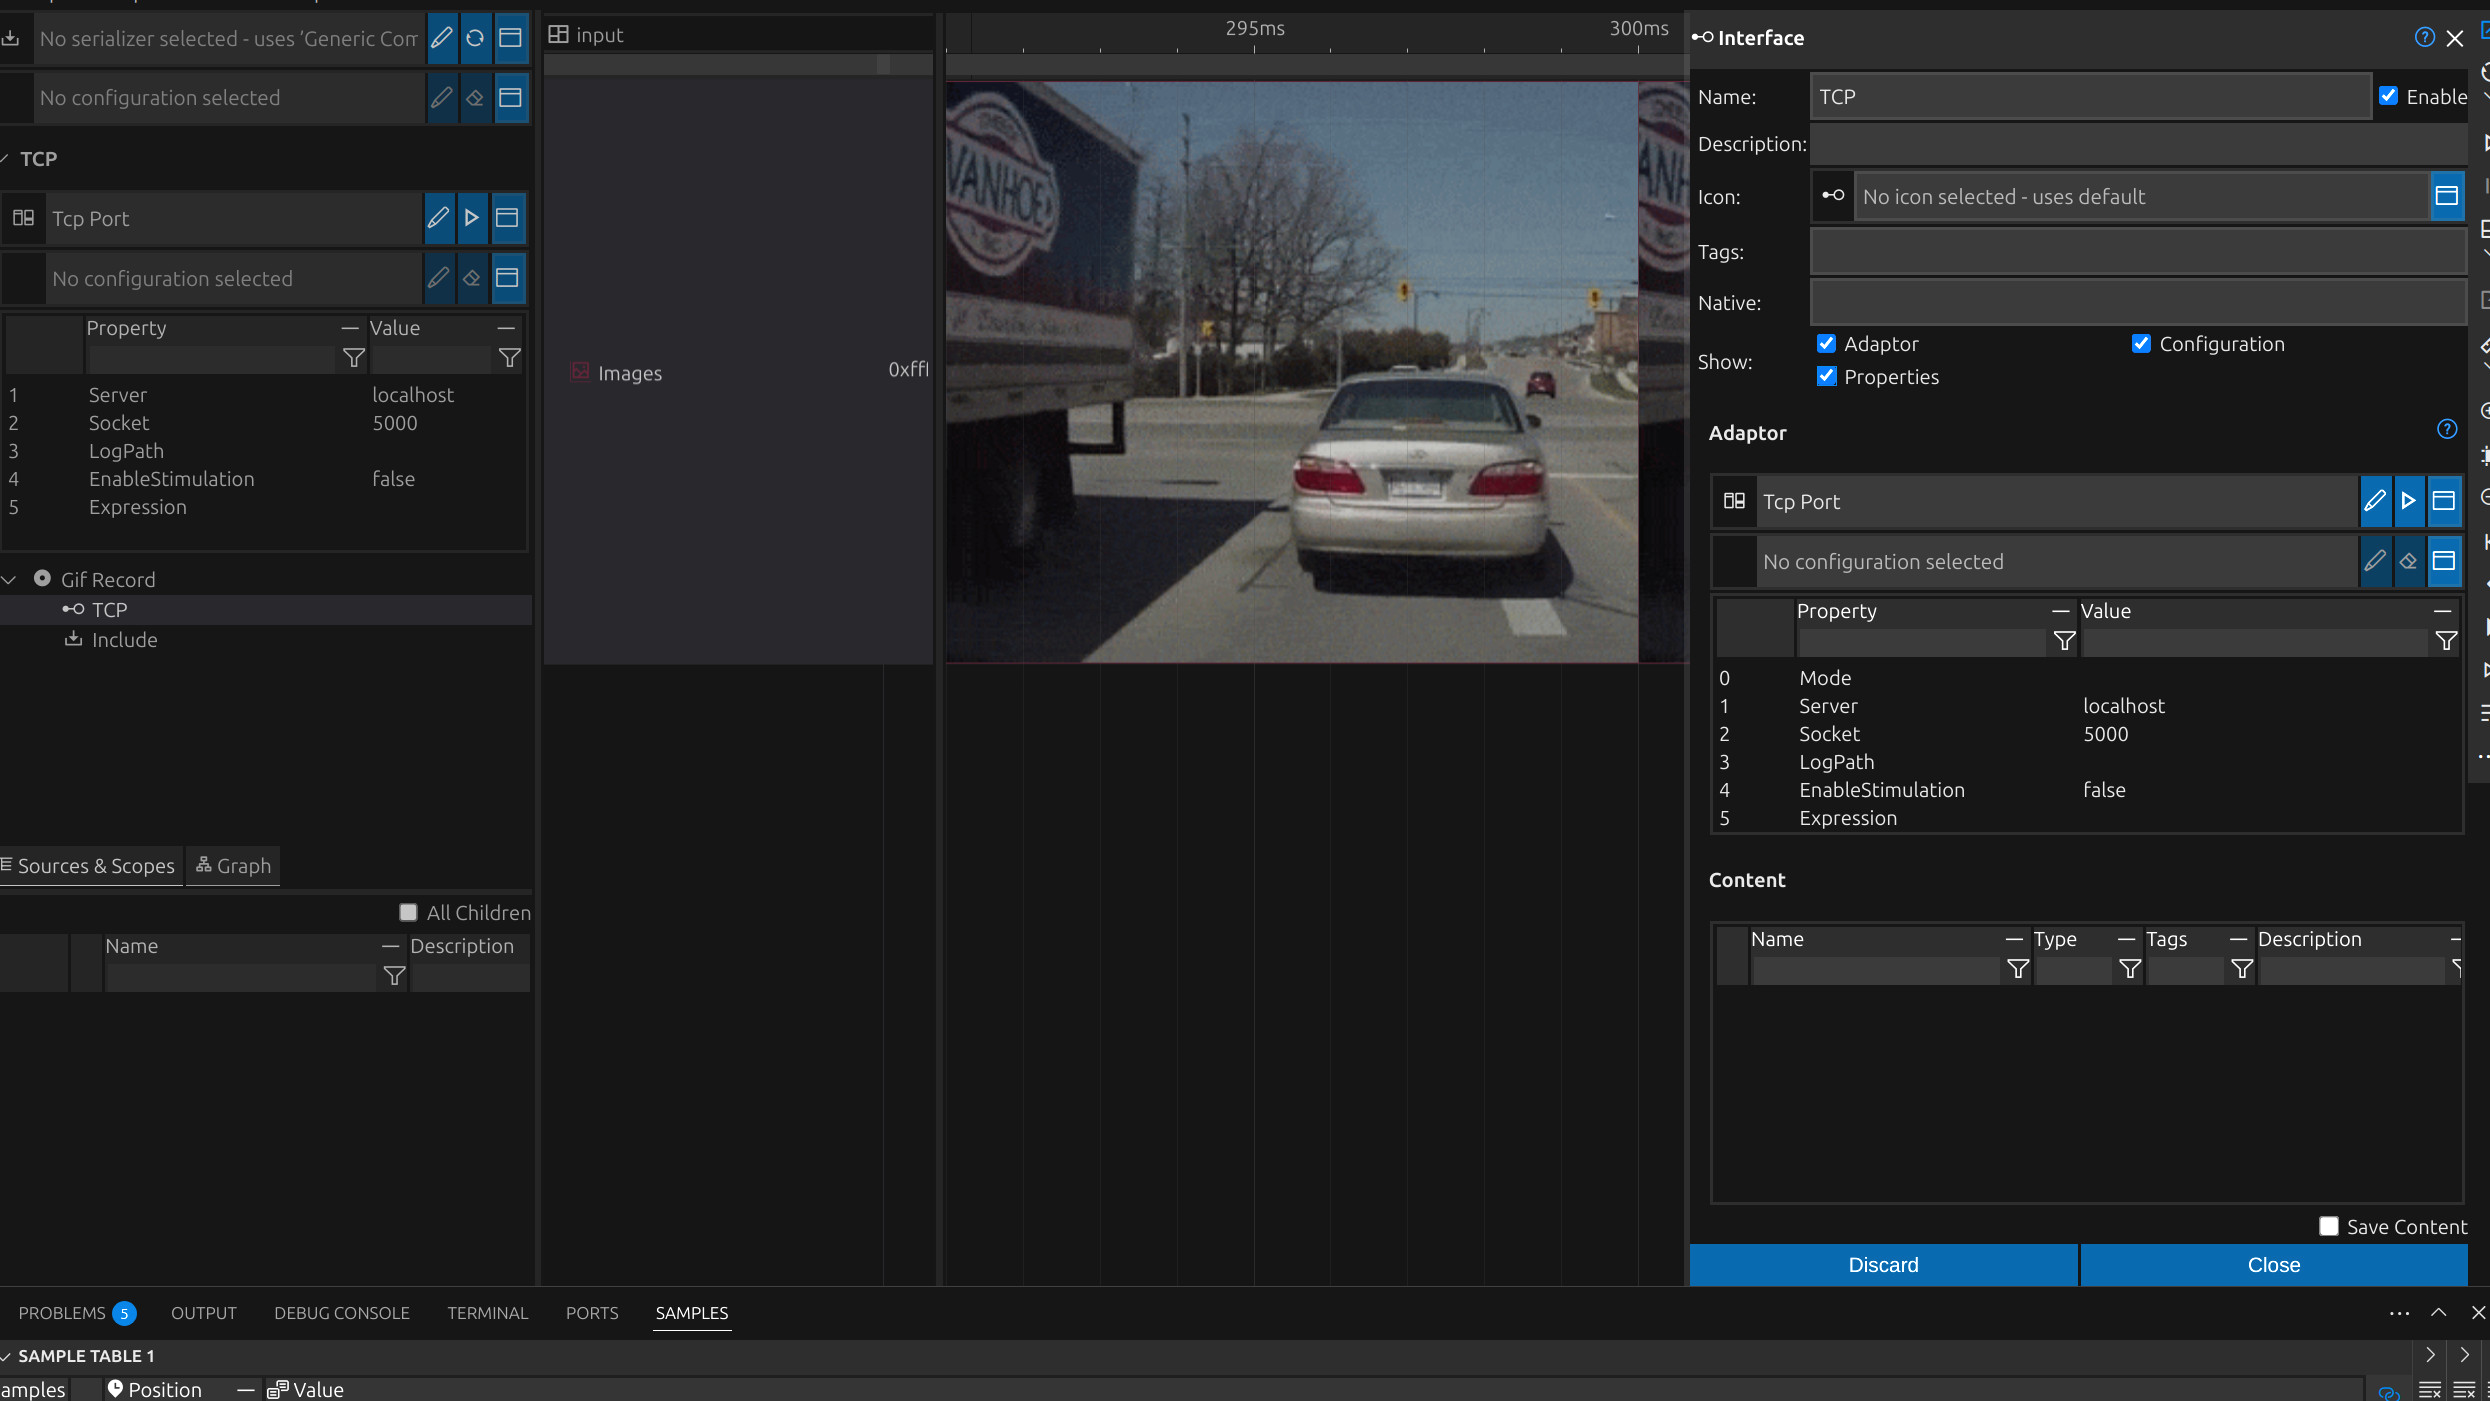Click the filter icon under the Content Type column
The height and width of the screenshot is (1401, 2490).
(2130, 969)
